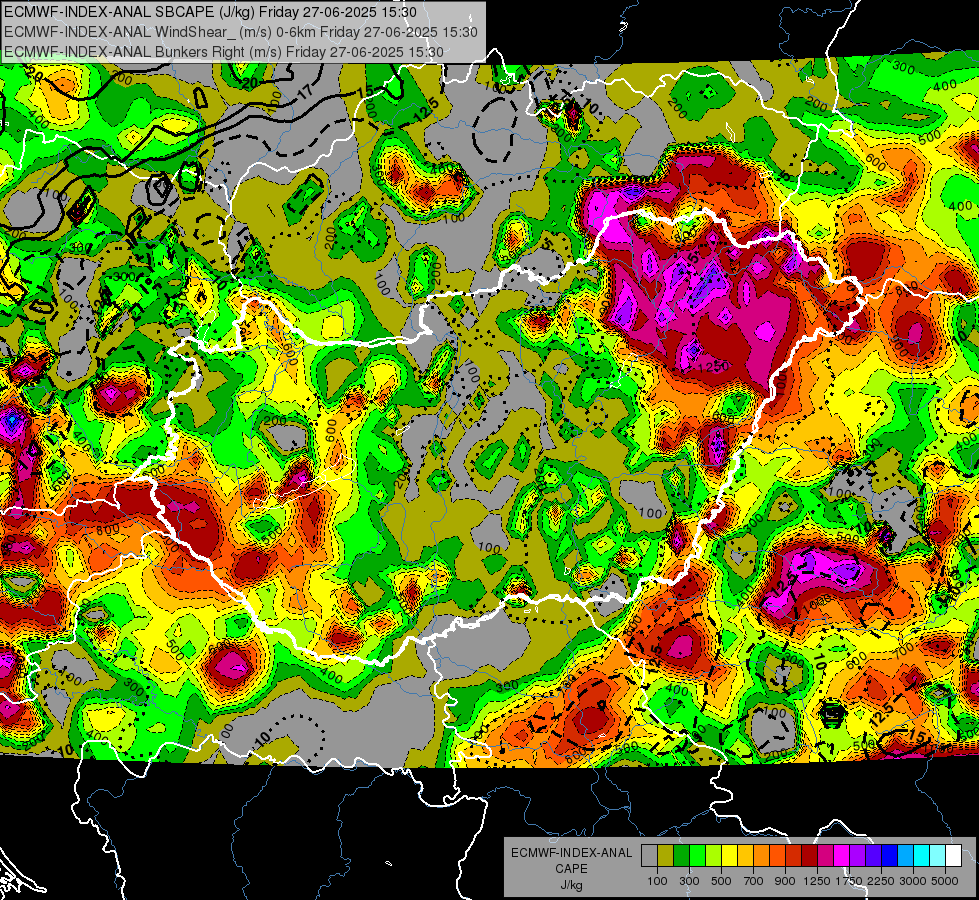Select the orange legend swatch
Viewport: 979px width, 900px height.
click(762, 855)
